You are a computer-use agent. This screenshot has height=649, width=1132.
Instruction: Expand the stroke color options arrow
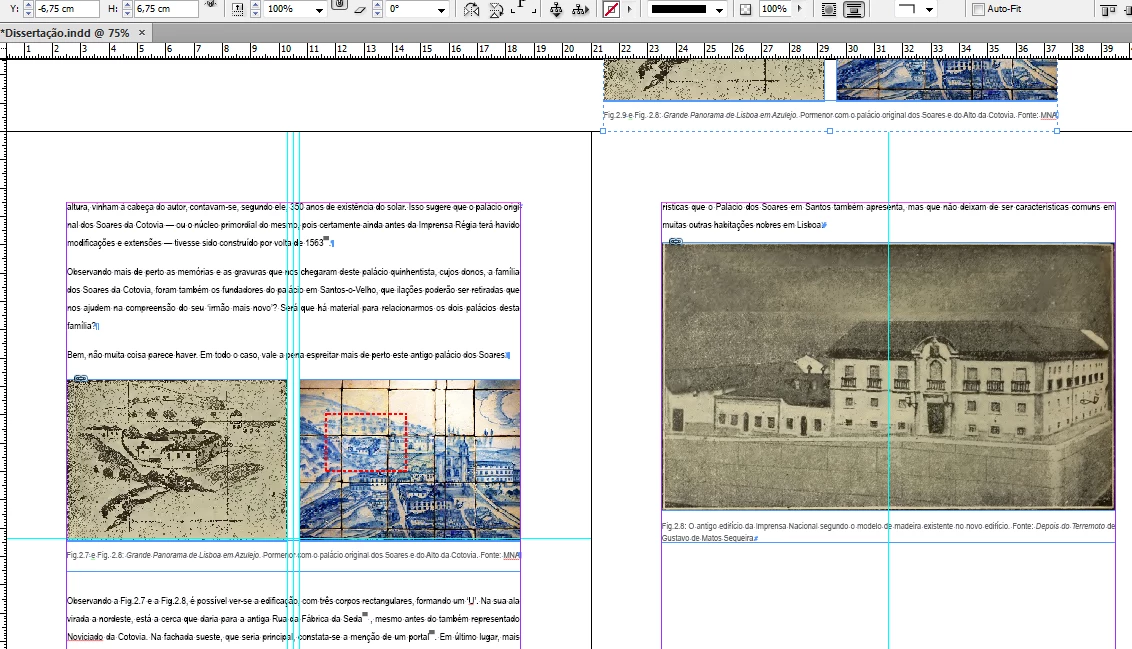click(x=630, y=9)
